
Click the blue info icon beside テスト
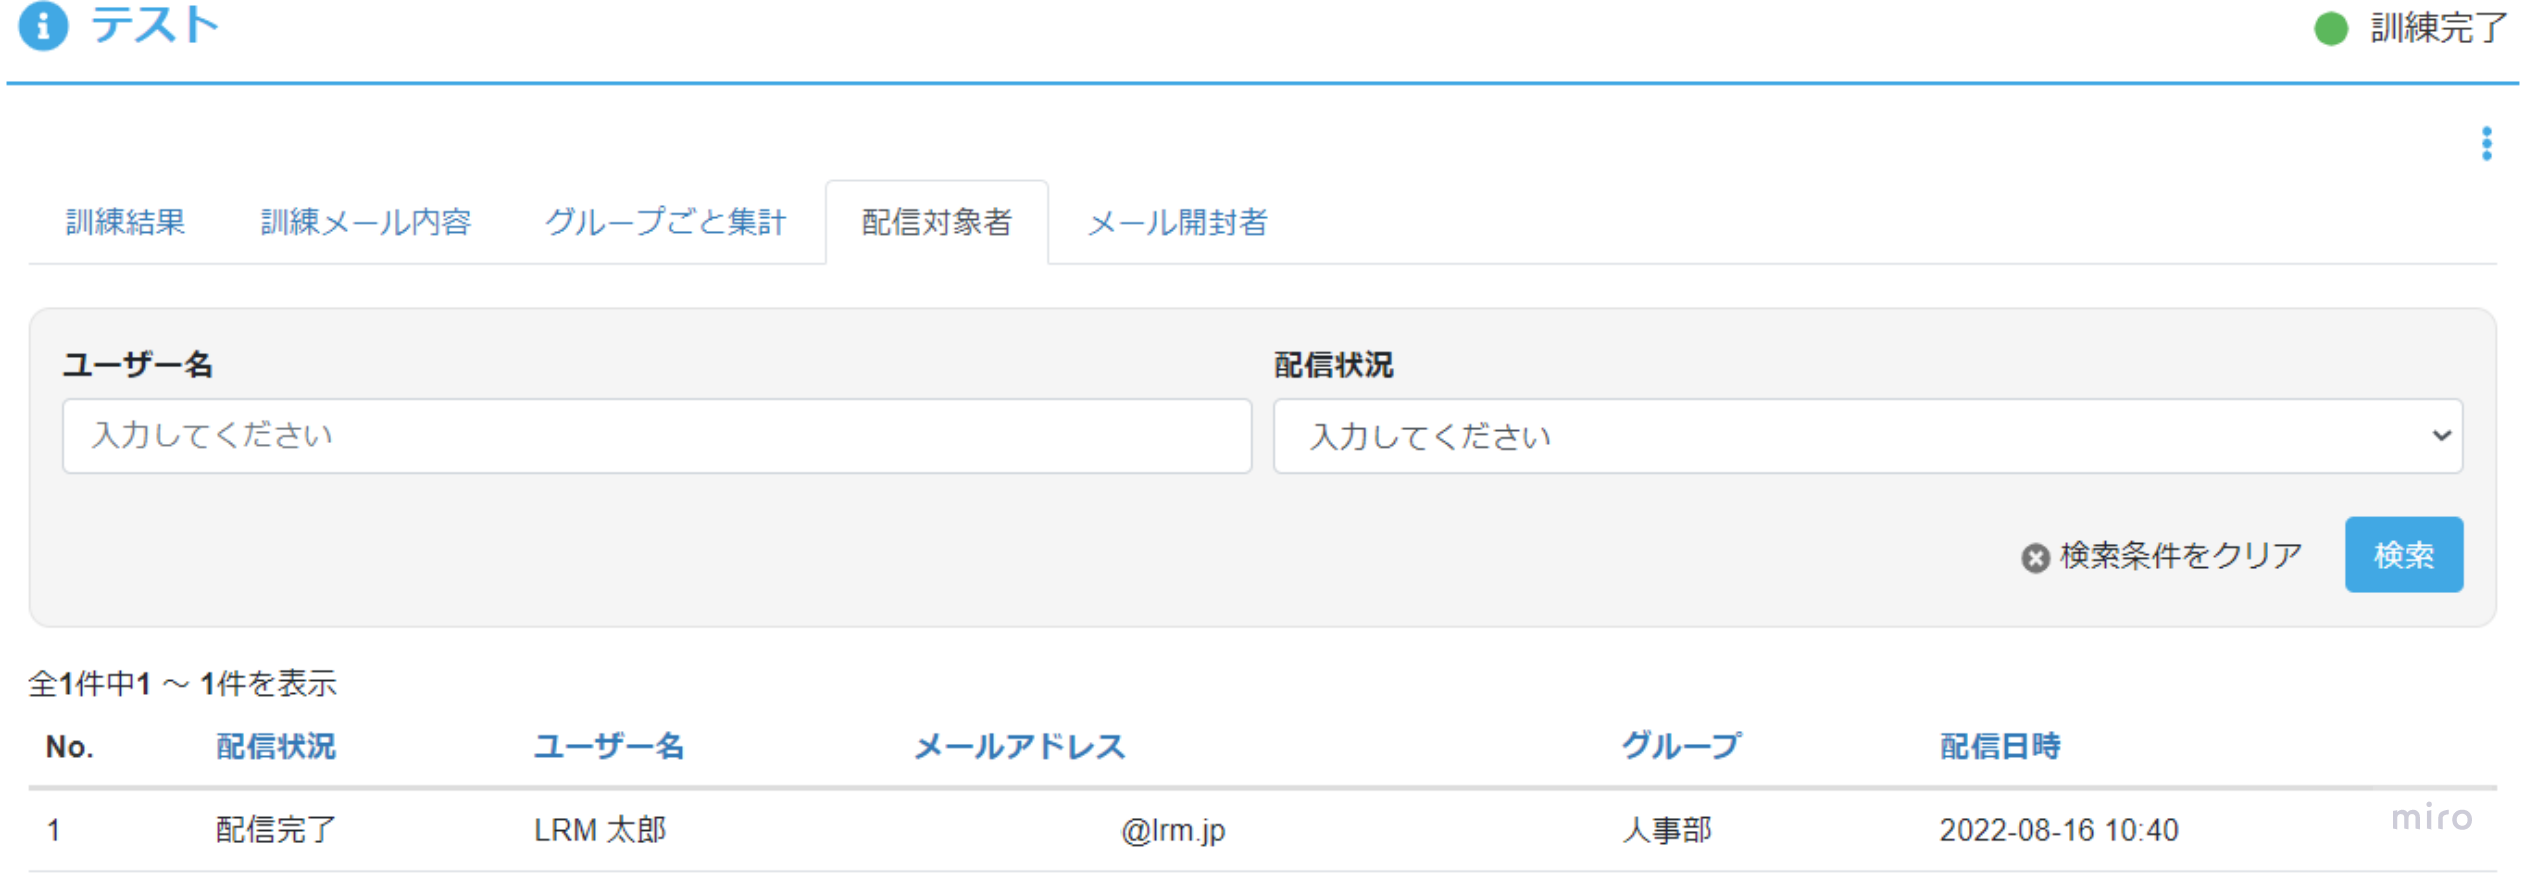point(43,26)
